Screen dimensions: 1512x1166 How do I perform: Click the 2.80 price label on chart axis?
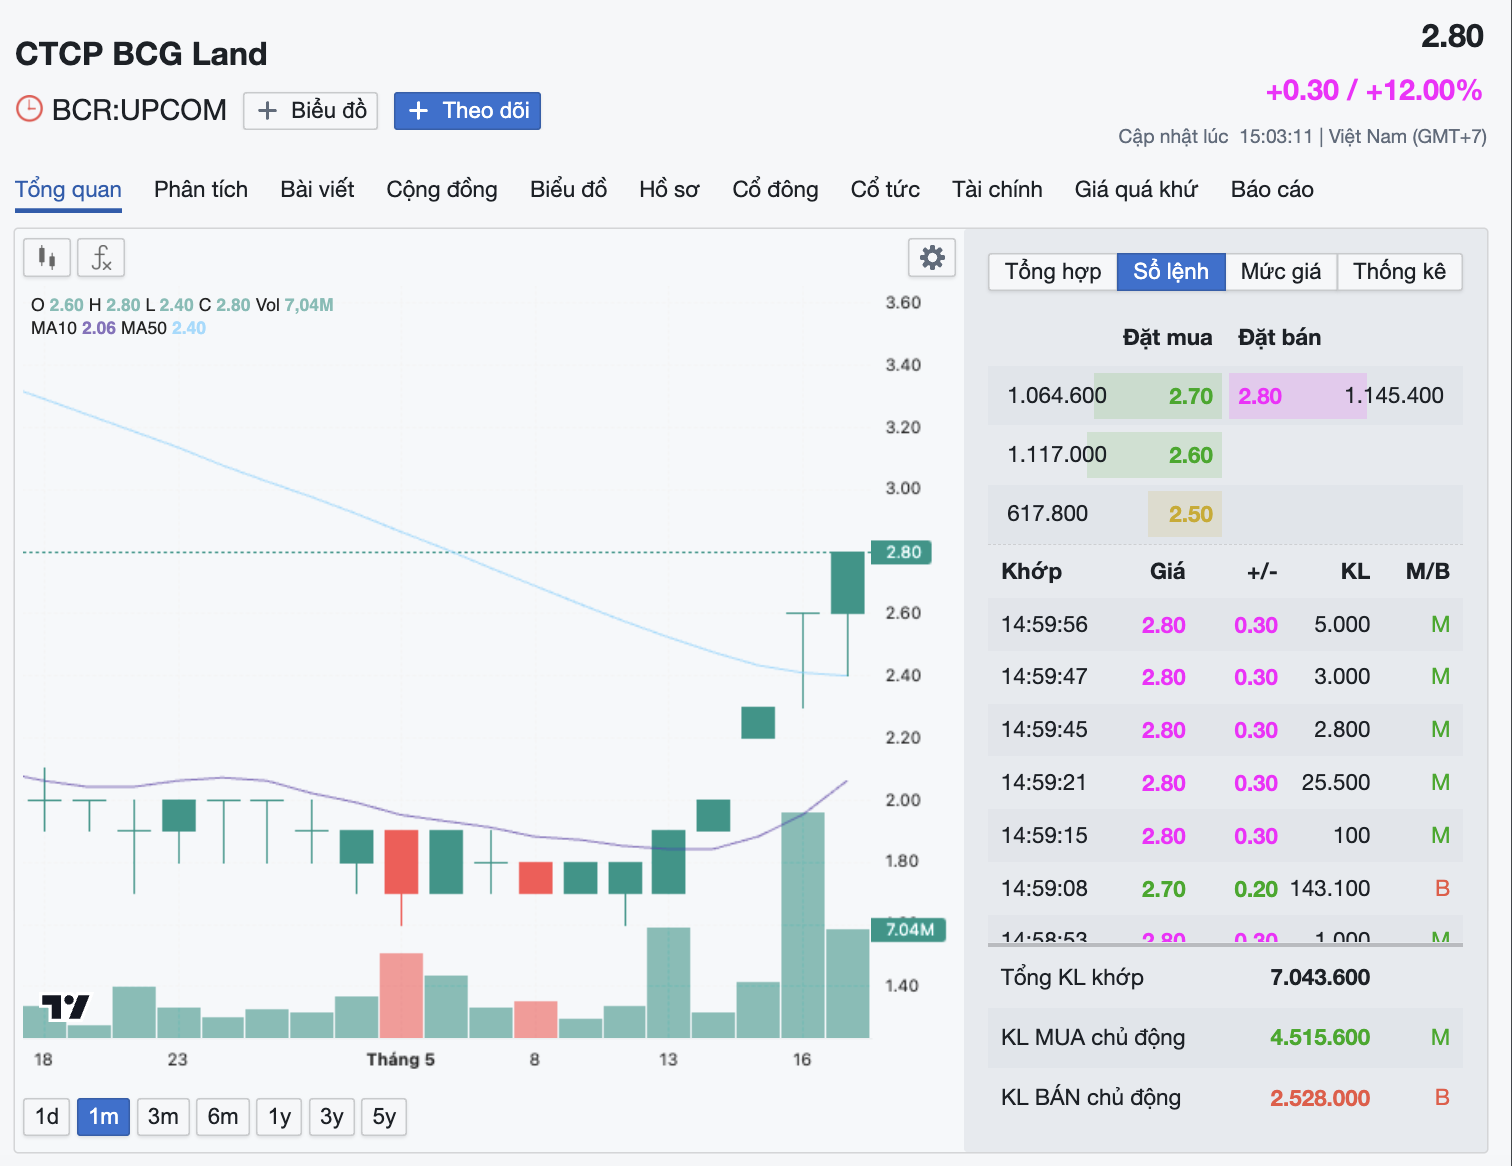(x=902, y=552)
